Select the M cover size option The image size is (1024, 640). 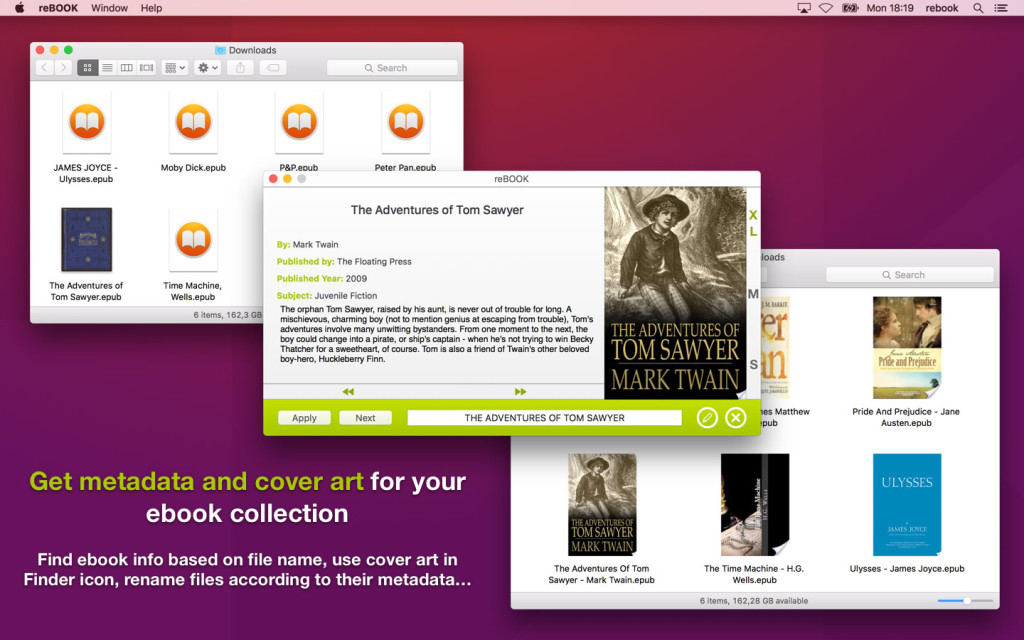(753, 294)
